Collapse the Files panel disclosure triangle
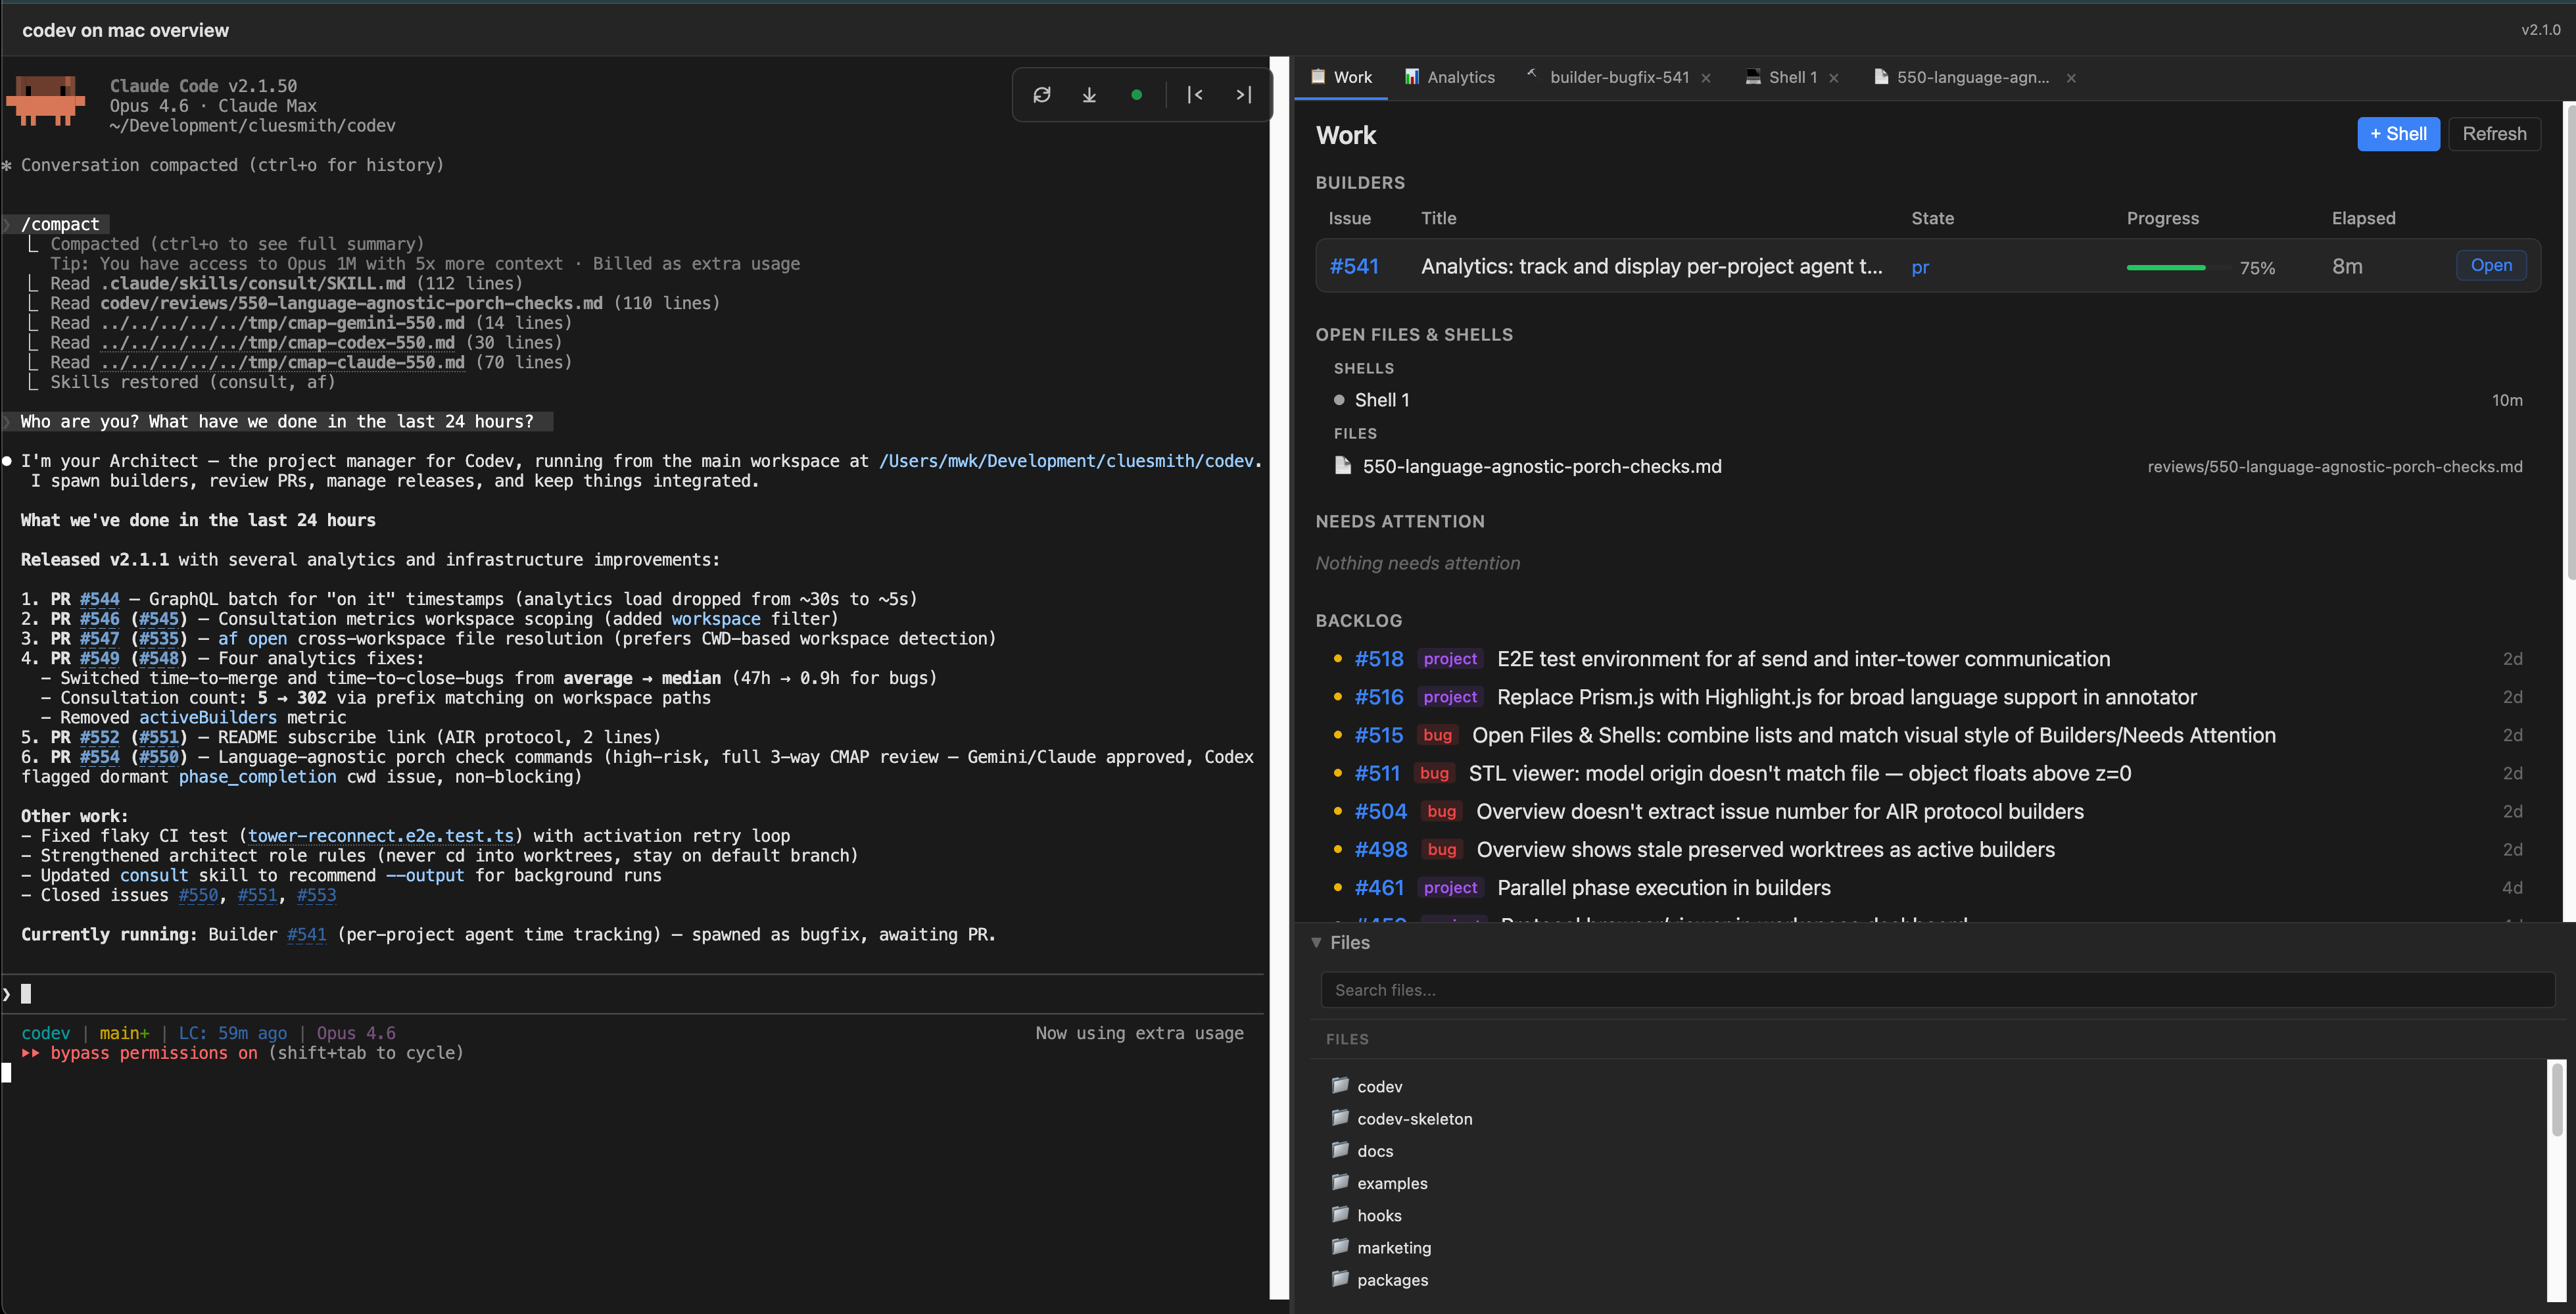This screenshot has width=2576, height=1314. pos(1317,943)
